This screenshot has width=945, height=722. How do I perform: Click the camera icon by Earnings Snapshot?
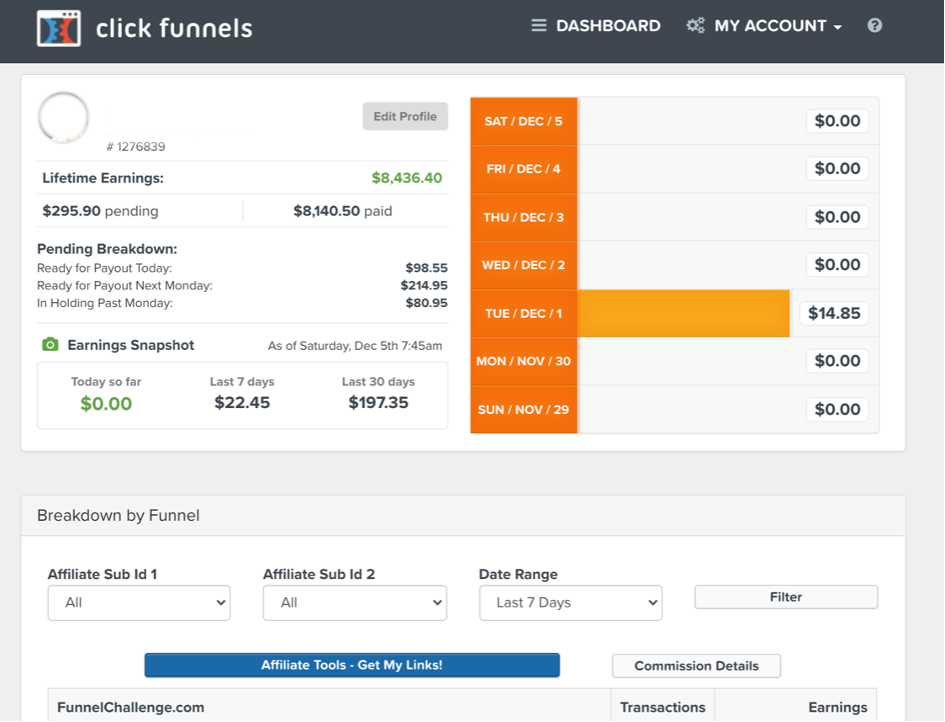point(51,345)
